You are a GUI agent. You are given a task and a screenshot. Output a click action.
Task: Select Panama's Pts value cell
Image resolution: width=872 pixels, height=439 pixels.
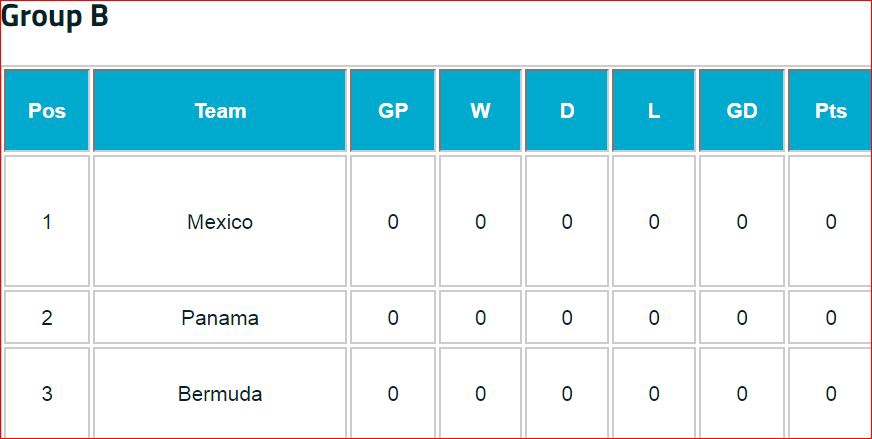[x=830, y=318]
